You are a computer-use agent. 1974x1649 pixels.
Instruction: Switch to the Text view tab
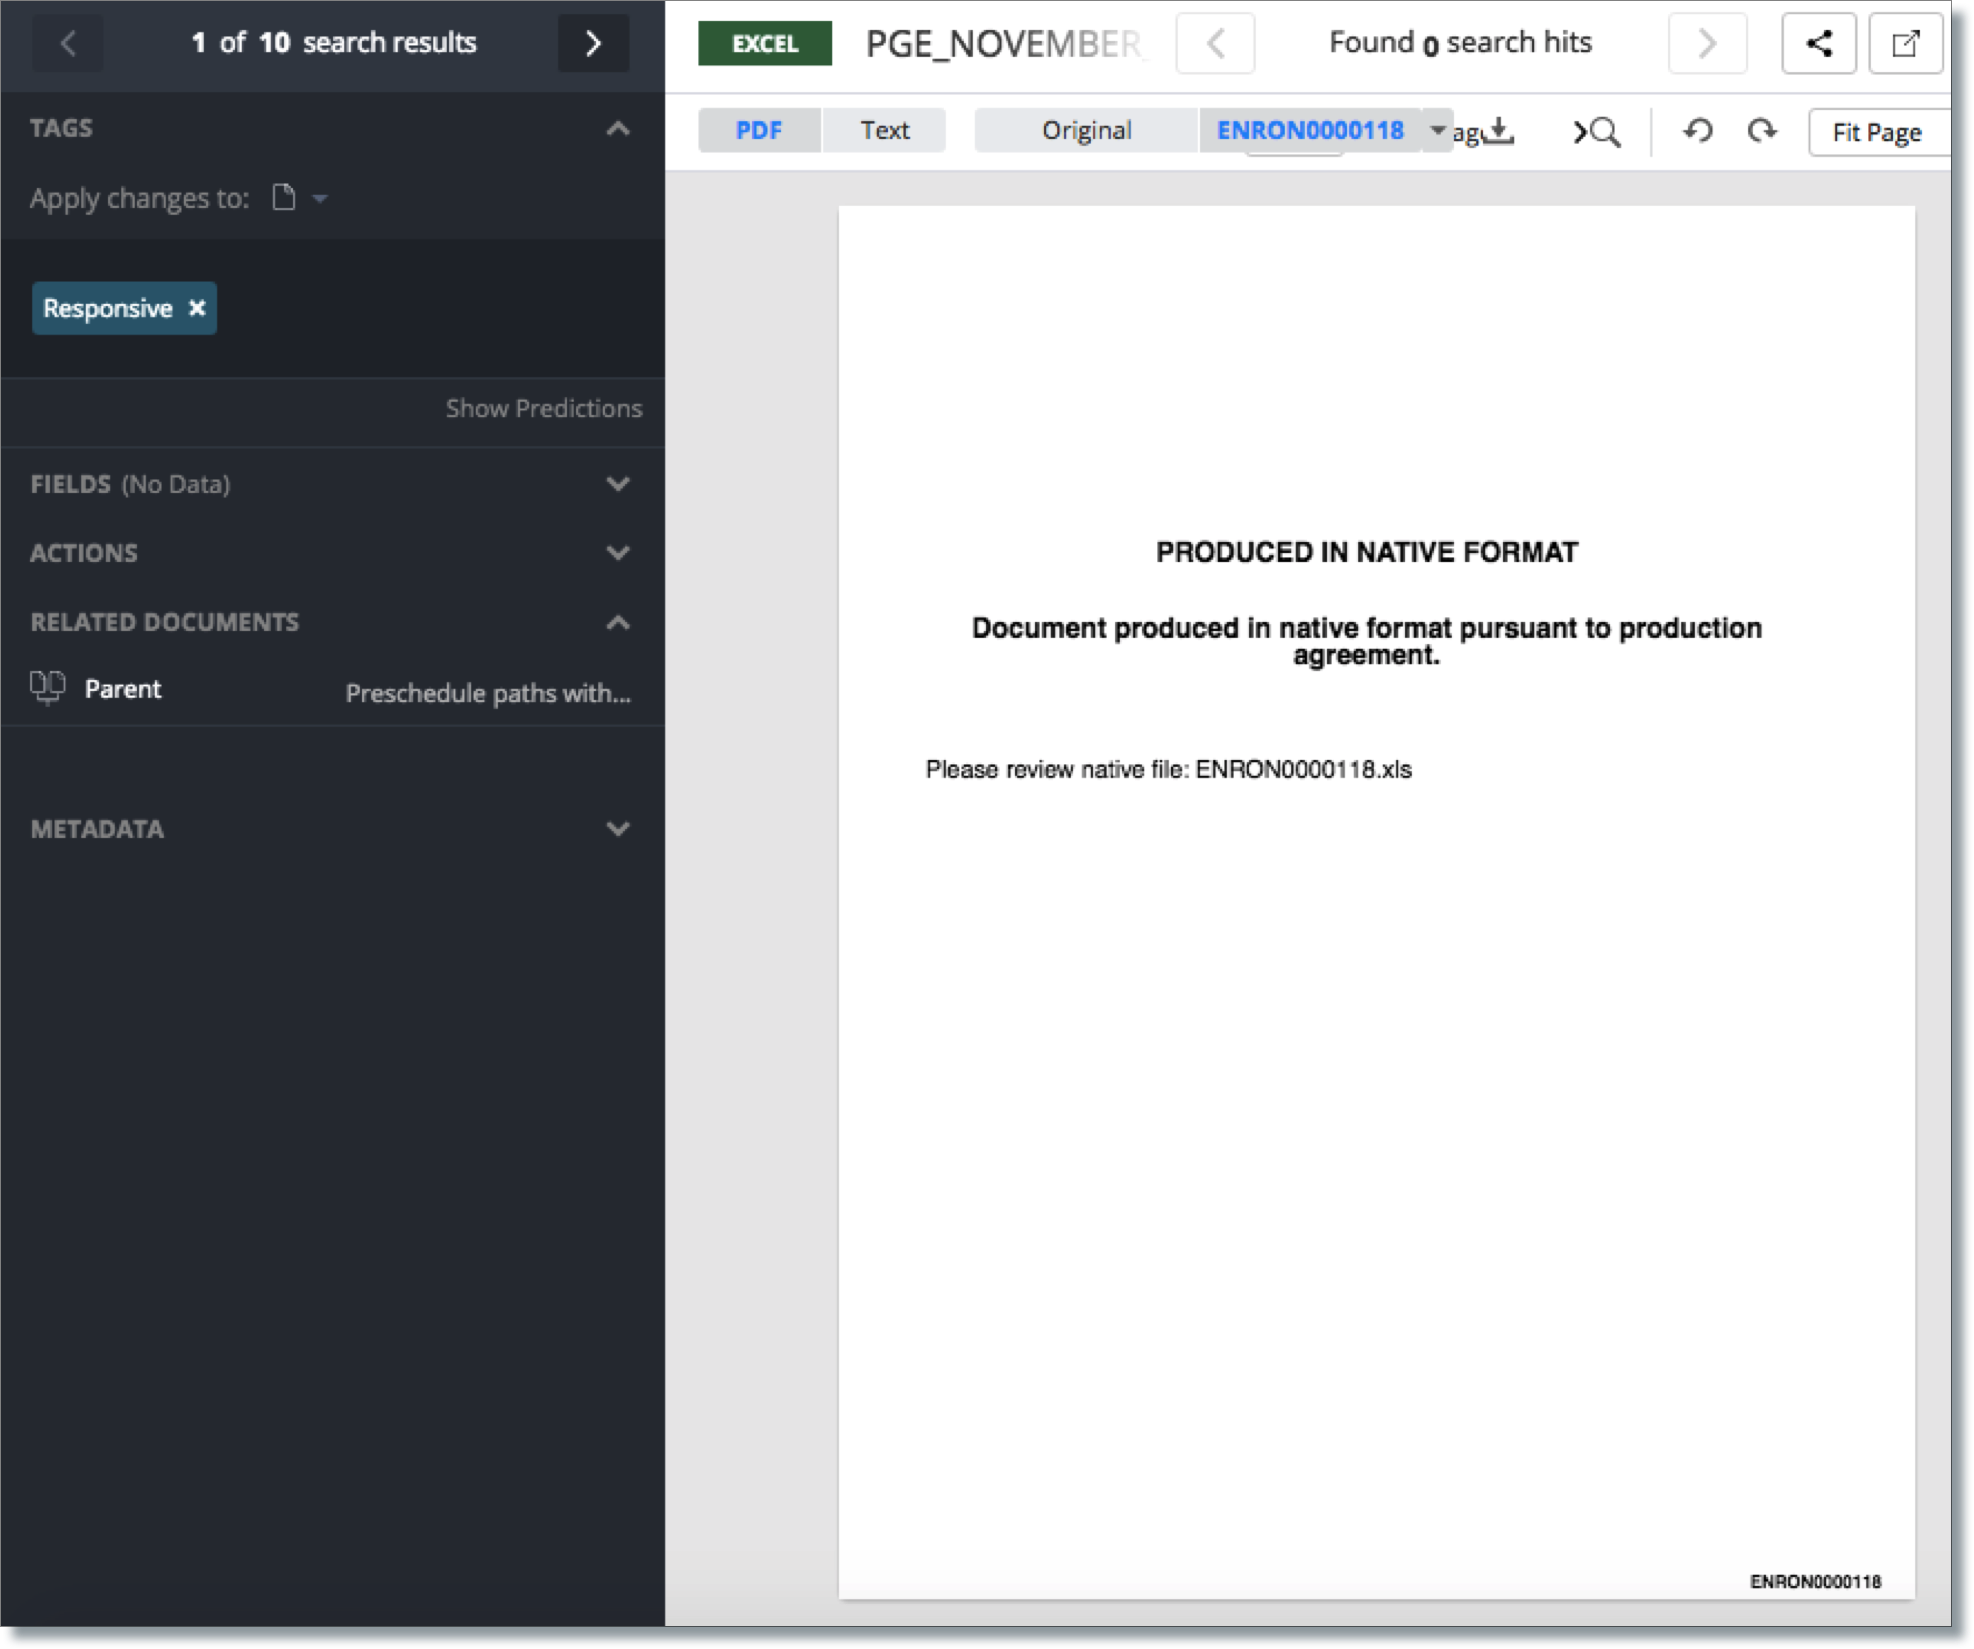pyautogui.click(x=884, y=130)
